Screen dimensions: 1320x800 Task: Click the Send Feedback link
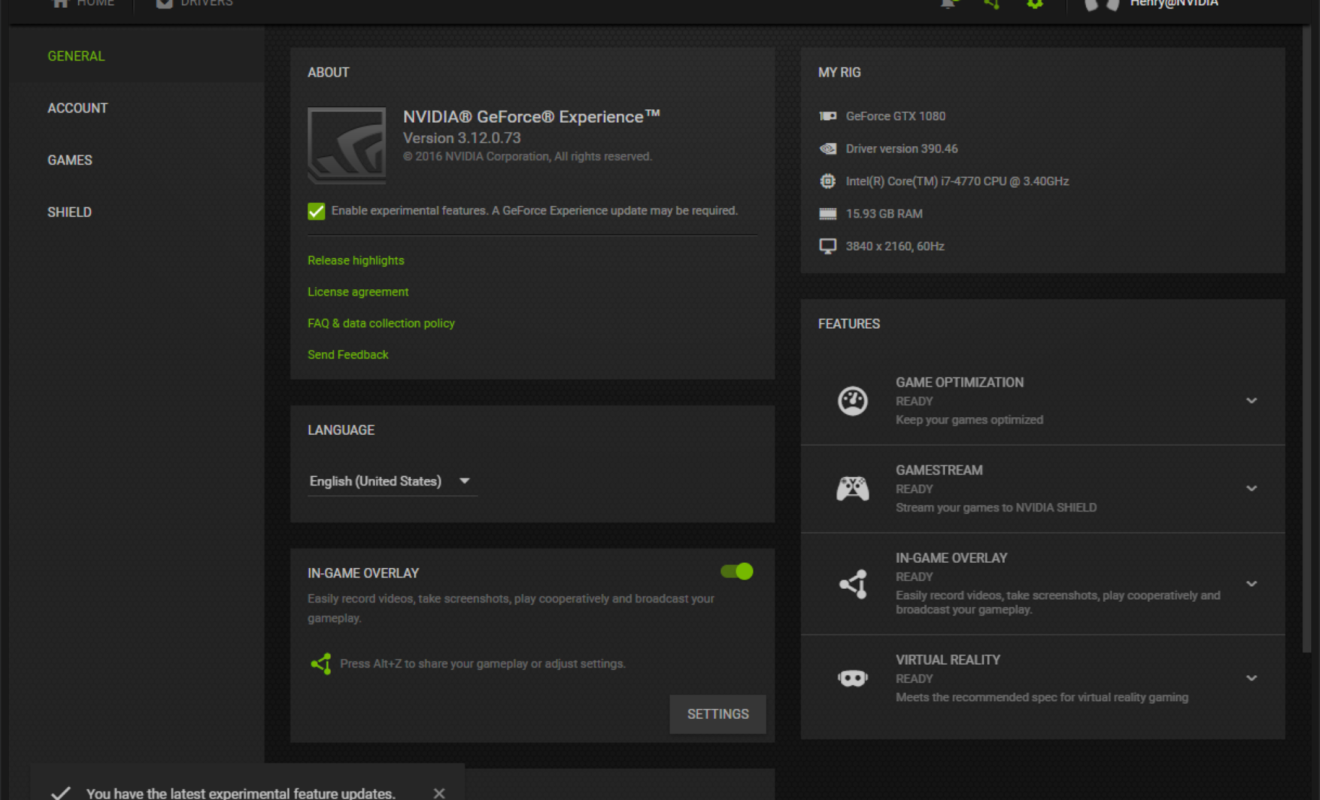pos(348,355)
